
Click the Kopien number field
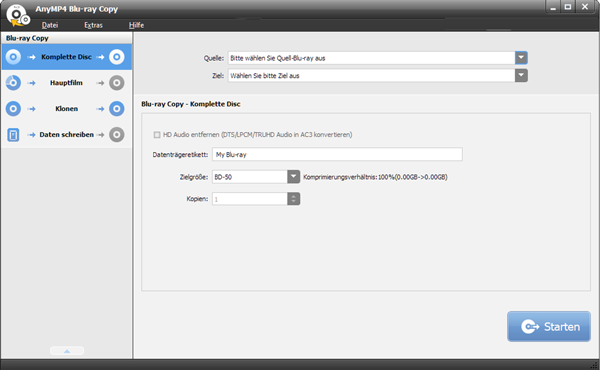point(250,199)
